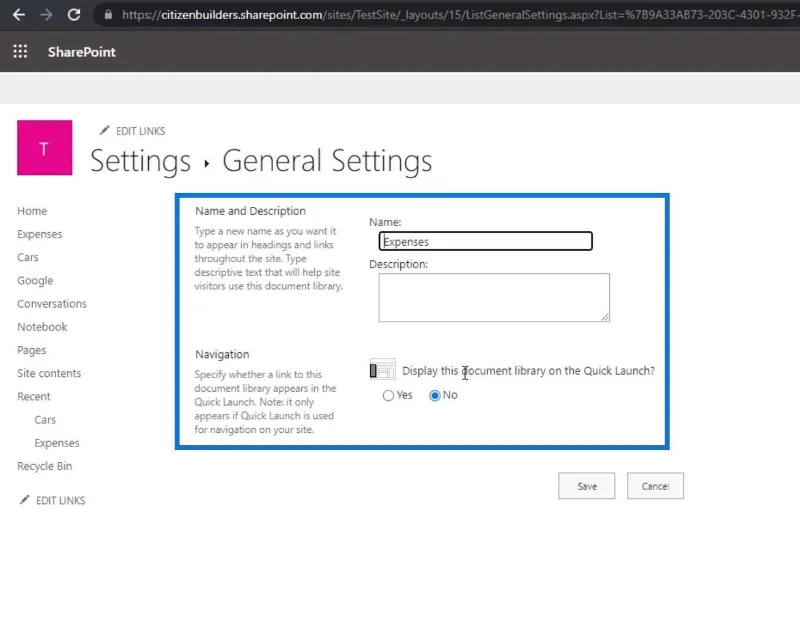This screenshot has width=800, height=633.
Task: Select Yes for Quick Launch display
Action: coord(388,395)
